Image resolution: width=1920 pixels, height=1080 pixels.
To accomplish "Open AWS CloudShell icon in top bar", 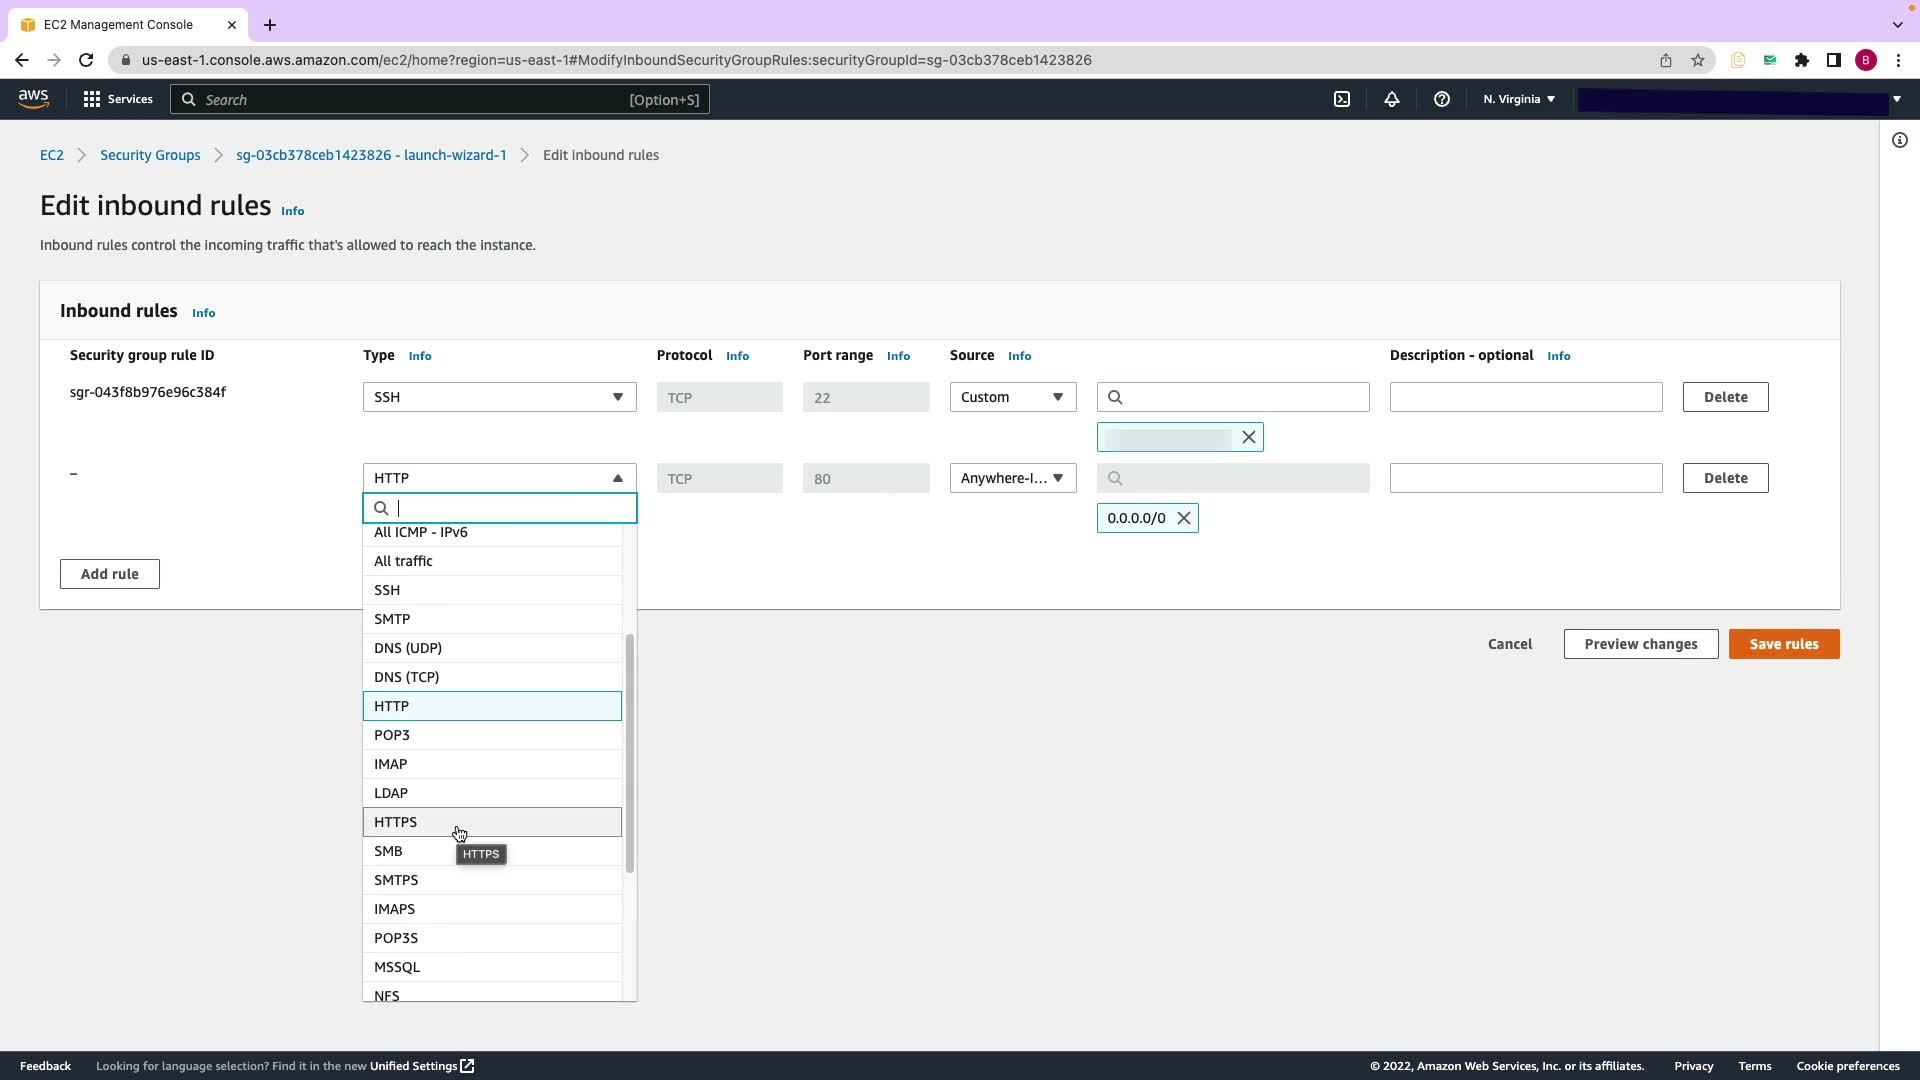I will coord(1342,99).
